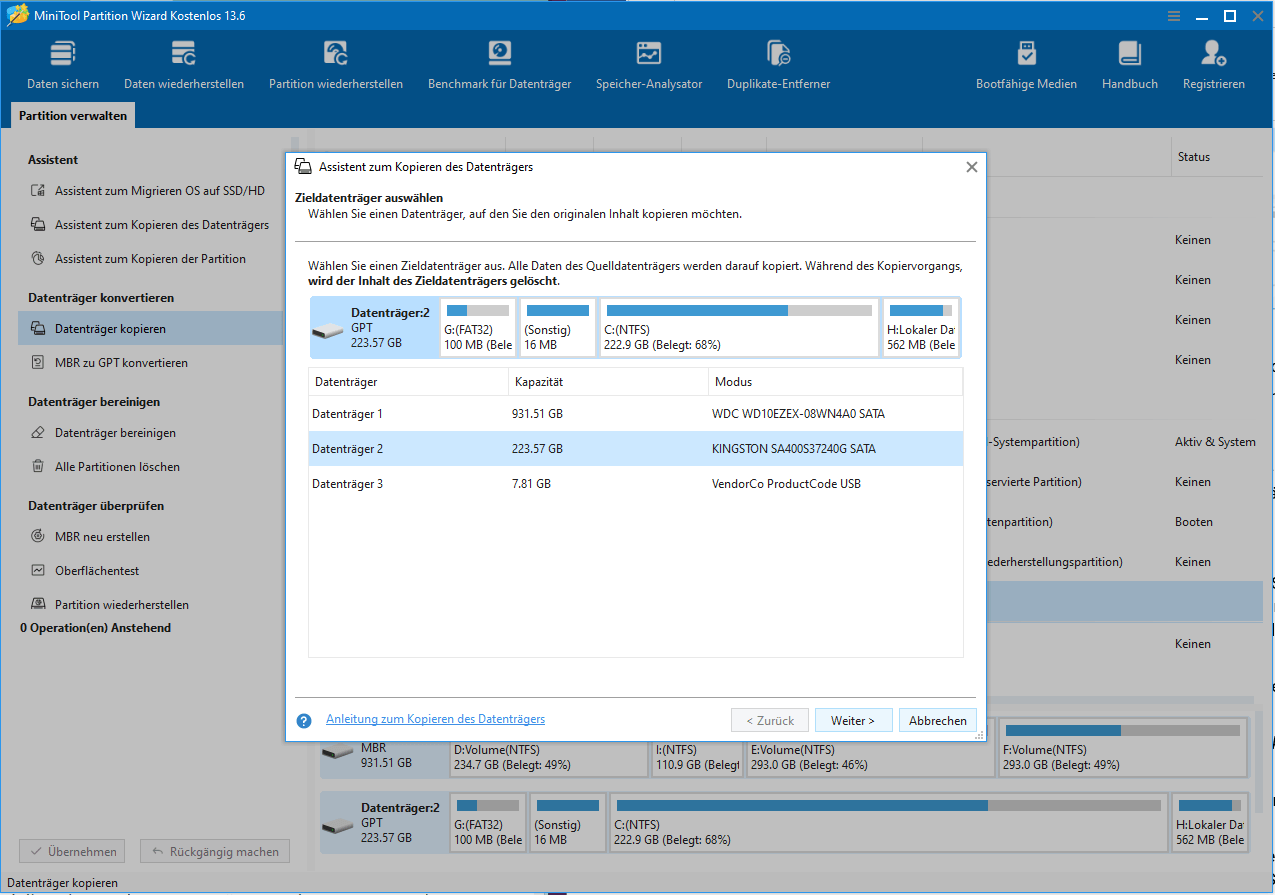Click 931.51 GB capacity cell
The width and height of the screenshot is (1275, 895).
[x=537, y=414]
